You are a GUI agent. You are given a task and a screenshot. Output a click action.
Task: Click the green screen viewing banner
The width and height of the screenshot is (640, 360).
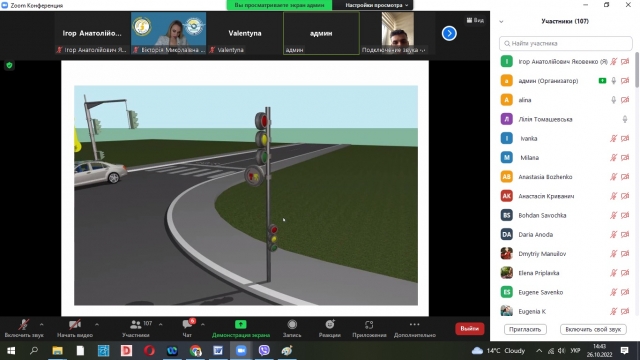click(279, 5)
